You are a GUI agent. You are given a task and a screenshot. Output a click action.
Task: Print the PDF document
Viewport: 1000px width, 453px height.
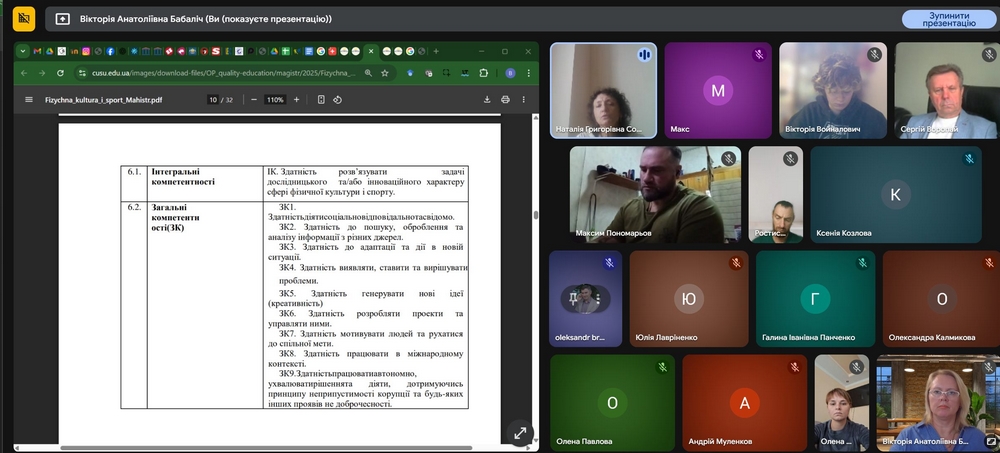coord(505,100)
